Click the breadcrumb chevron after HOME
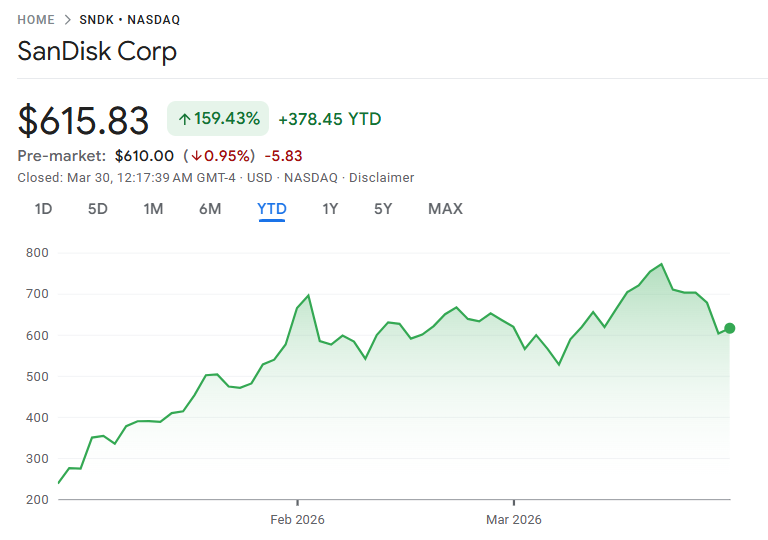Image resolution: width=768 pixels, height=540 pixels. tap(67, 20)
